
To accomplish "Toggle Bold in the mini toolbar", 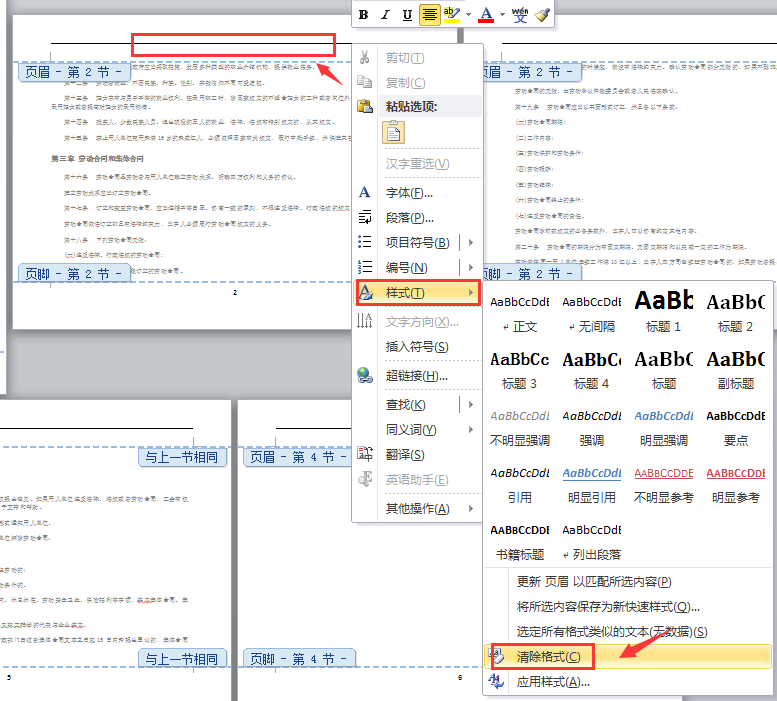I will click(x=363, y=15).
